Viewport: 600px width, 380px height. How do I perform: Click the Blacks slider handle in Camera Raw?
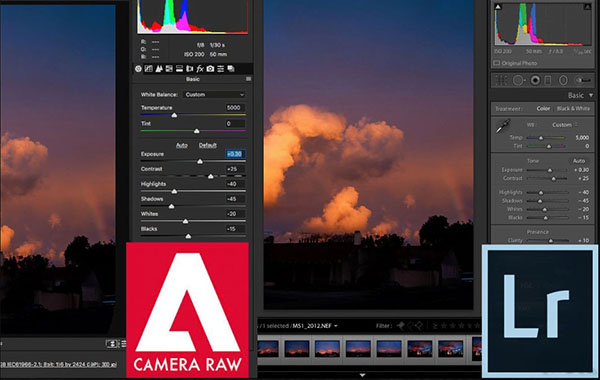188,236
